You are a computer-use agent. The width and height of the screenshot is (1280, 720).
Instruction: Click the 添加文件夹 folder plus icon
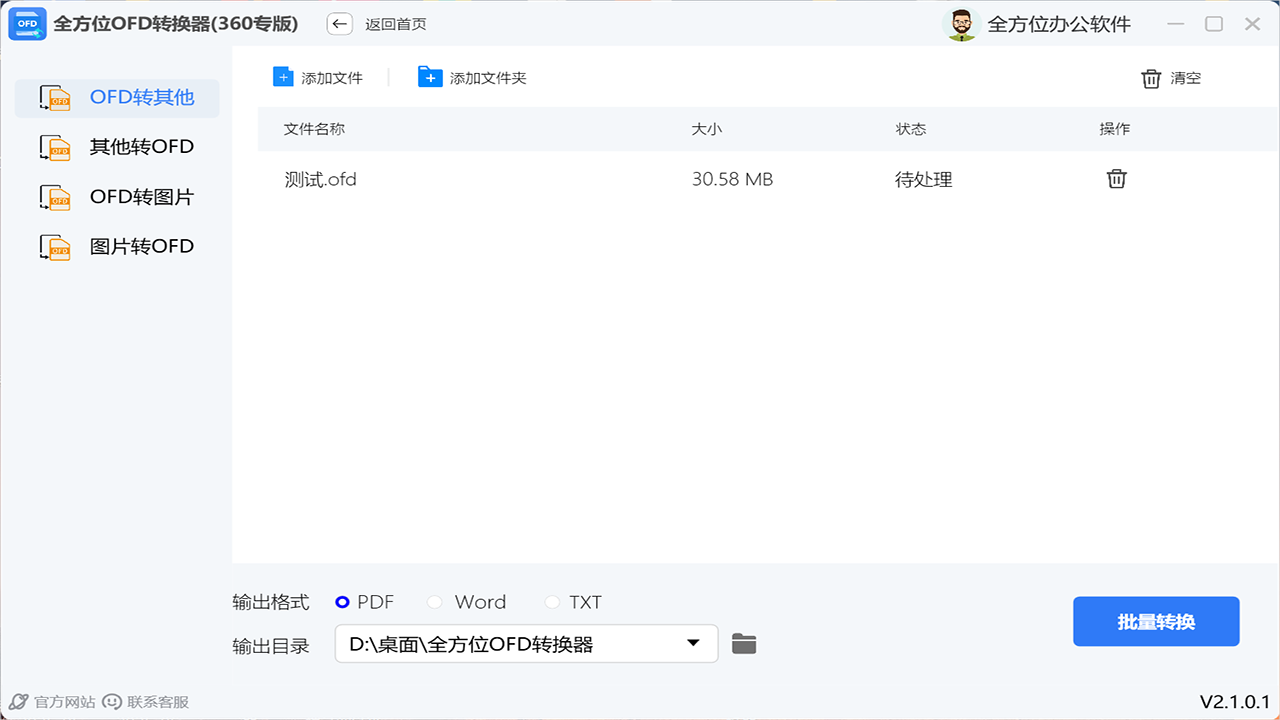431,76
